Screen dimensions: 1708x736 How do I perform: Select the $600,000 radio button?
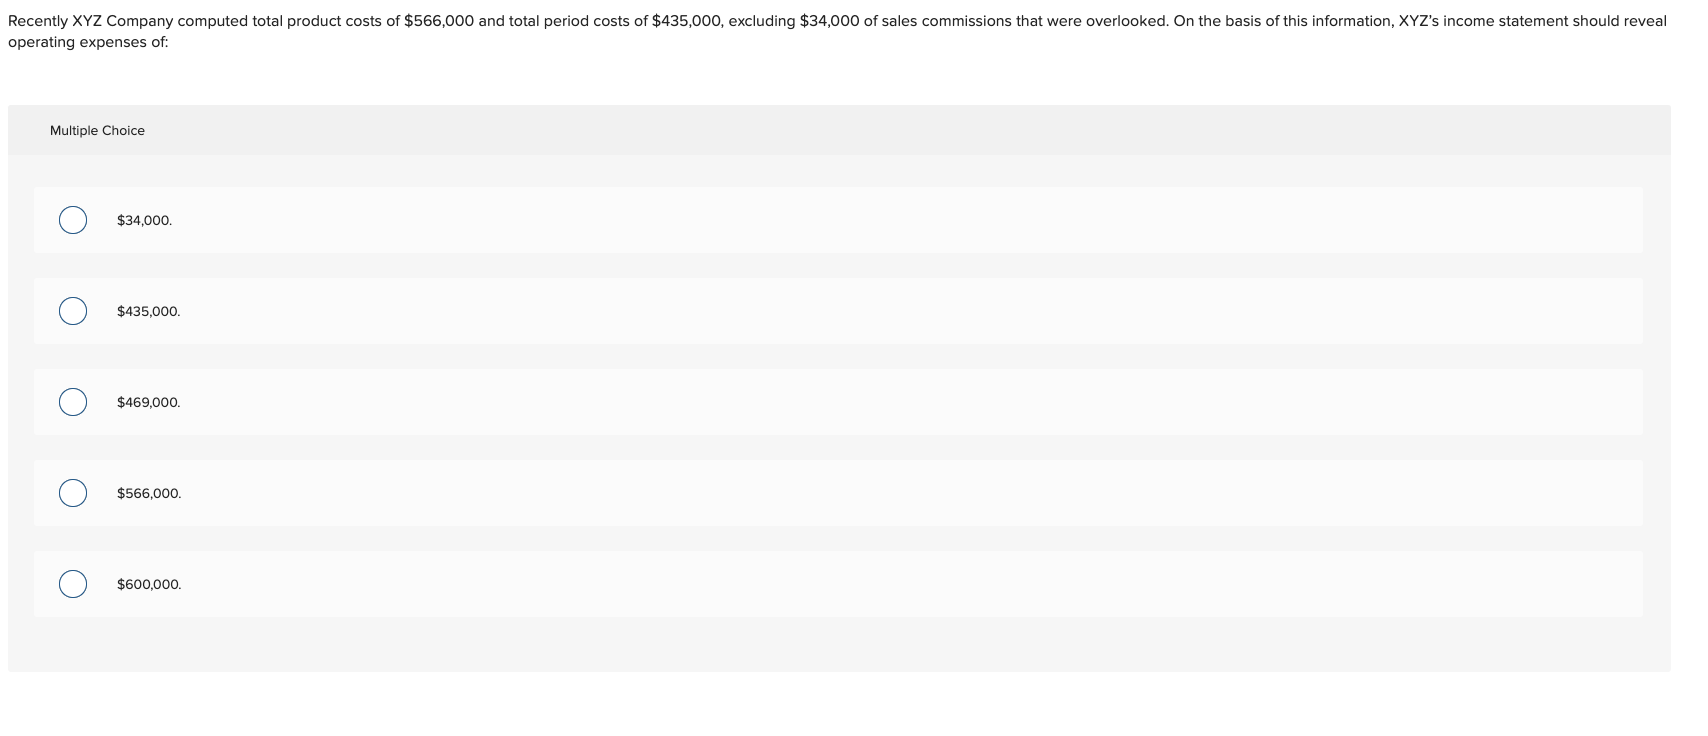click(x=71, y=583)
